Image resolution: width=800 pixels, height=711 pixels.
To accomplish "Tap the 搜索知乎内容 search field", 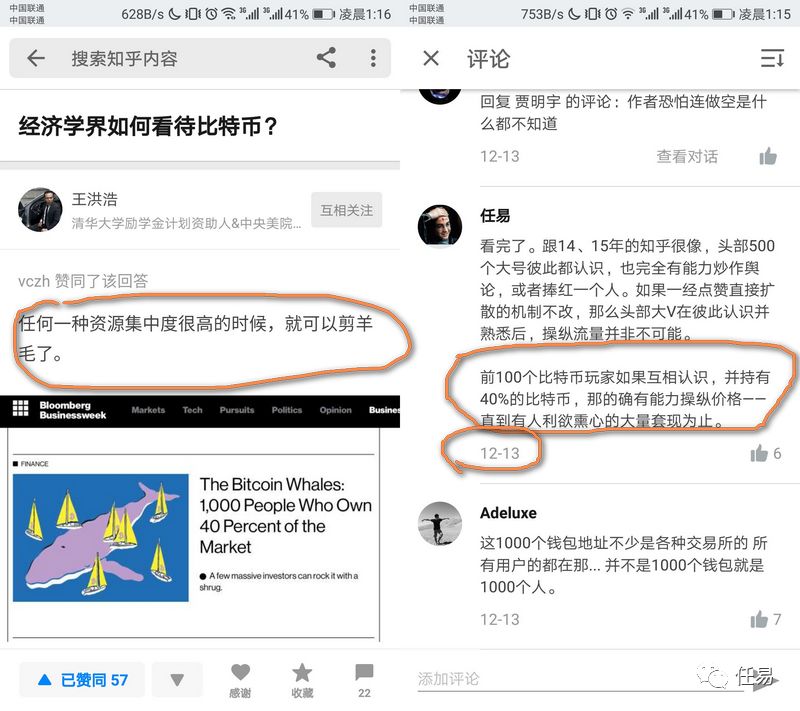I will [124, 58].
